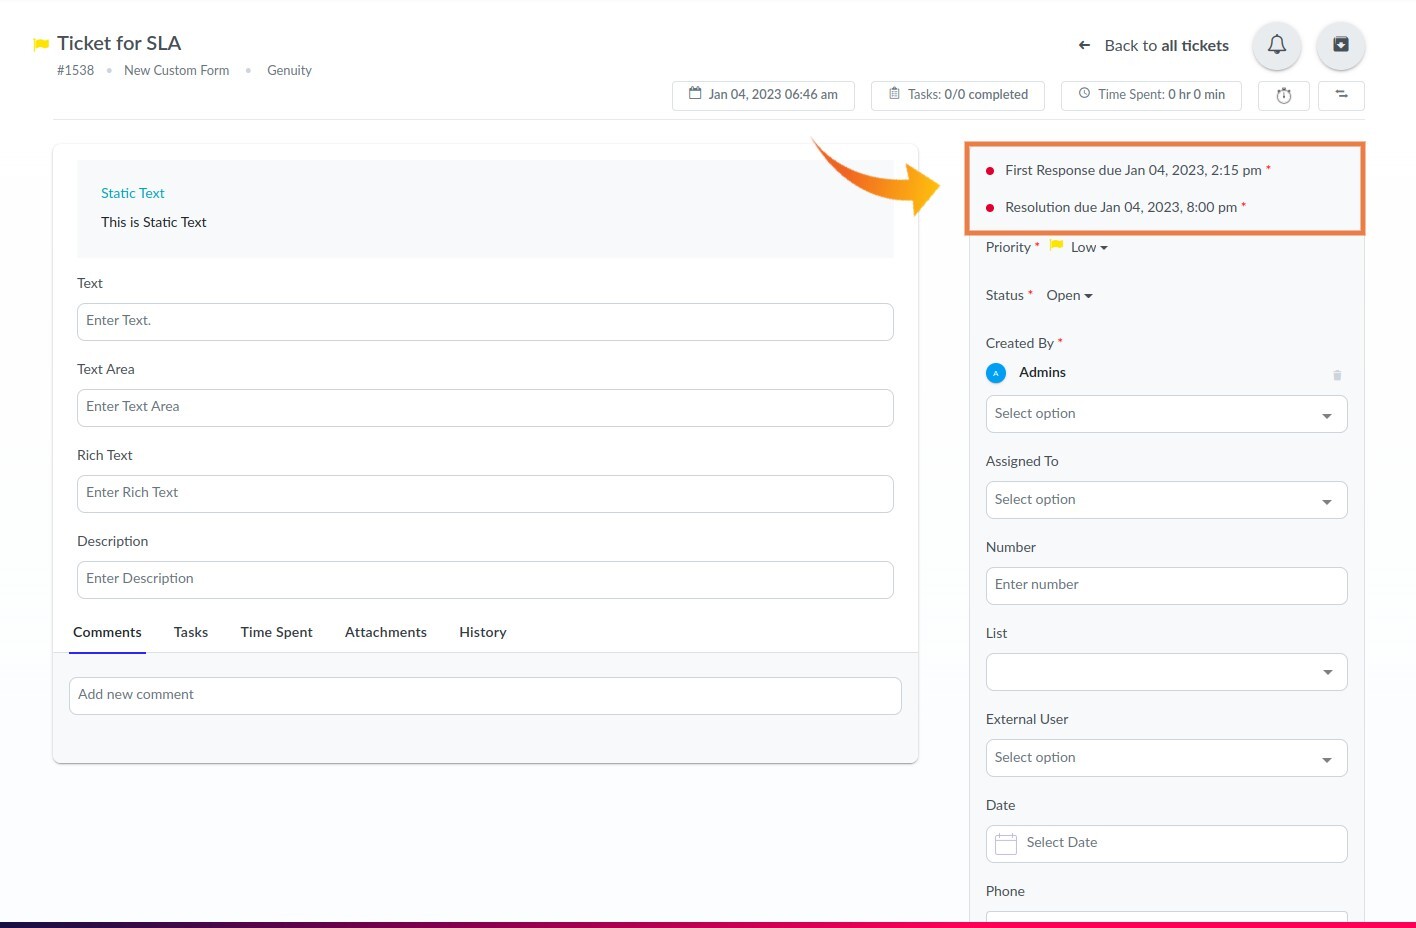Expand the List dropdown
Screen dimensions: 1416x928
pyautogui.click(x=1166, y=672)
